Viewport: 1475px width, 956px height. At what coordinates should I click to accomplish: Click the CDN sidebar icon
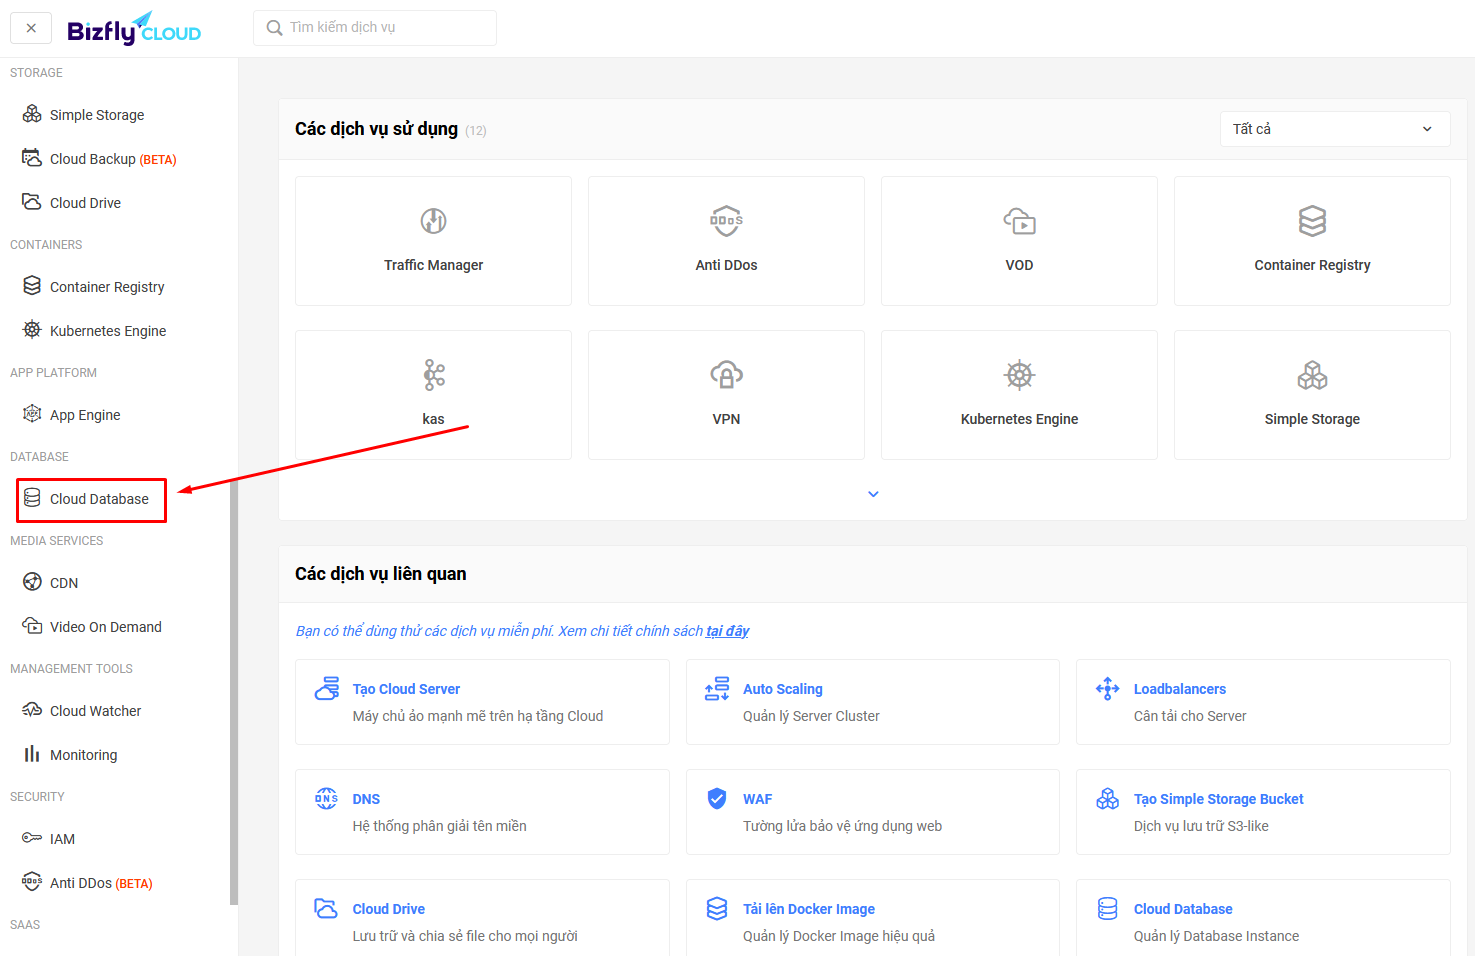tap(32, 582)
